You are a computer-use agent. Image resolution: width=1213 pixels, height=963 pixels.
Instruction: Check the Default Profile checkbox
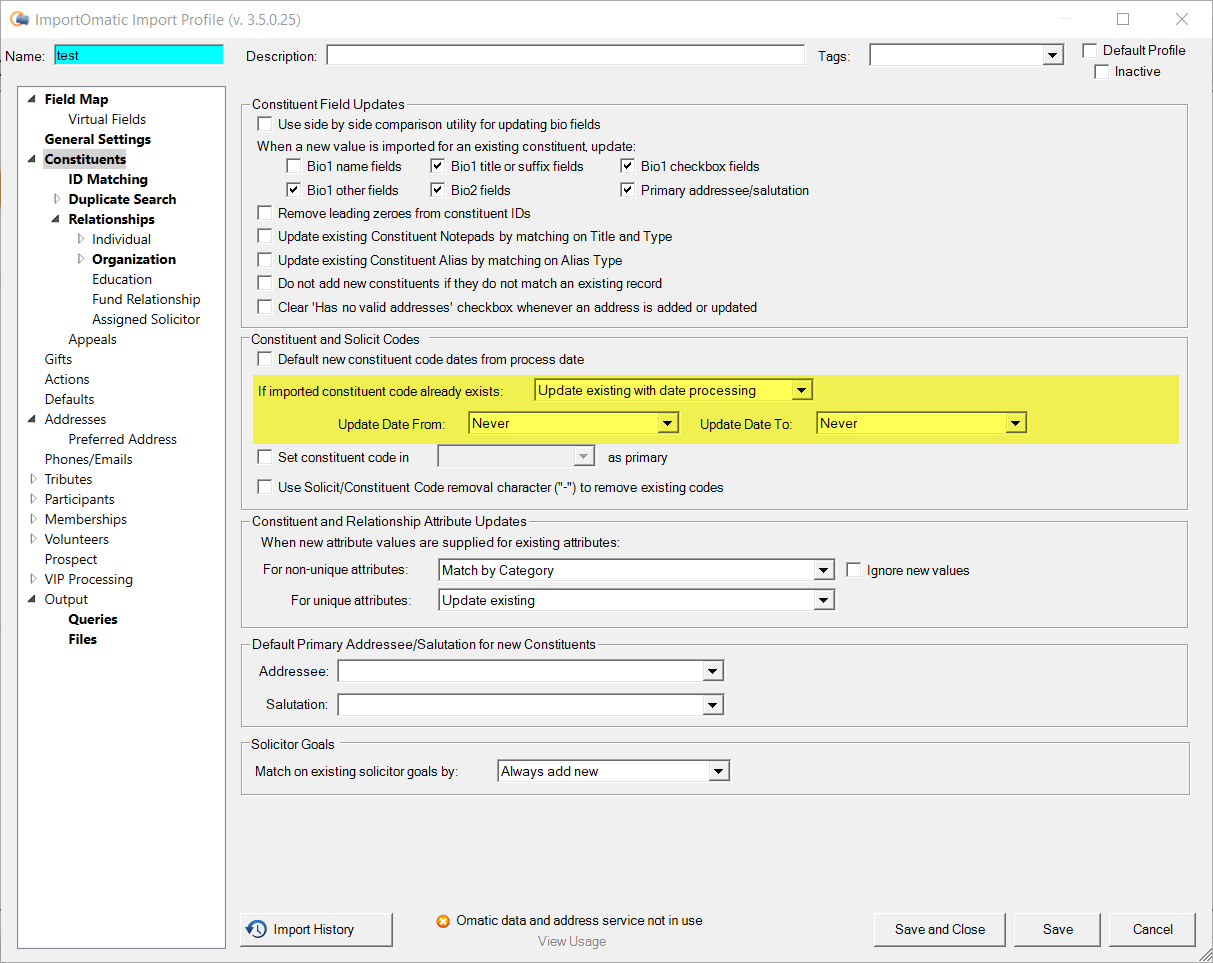tap(1090, 50)
